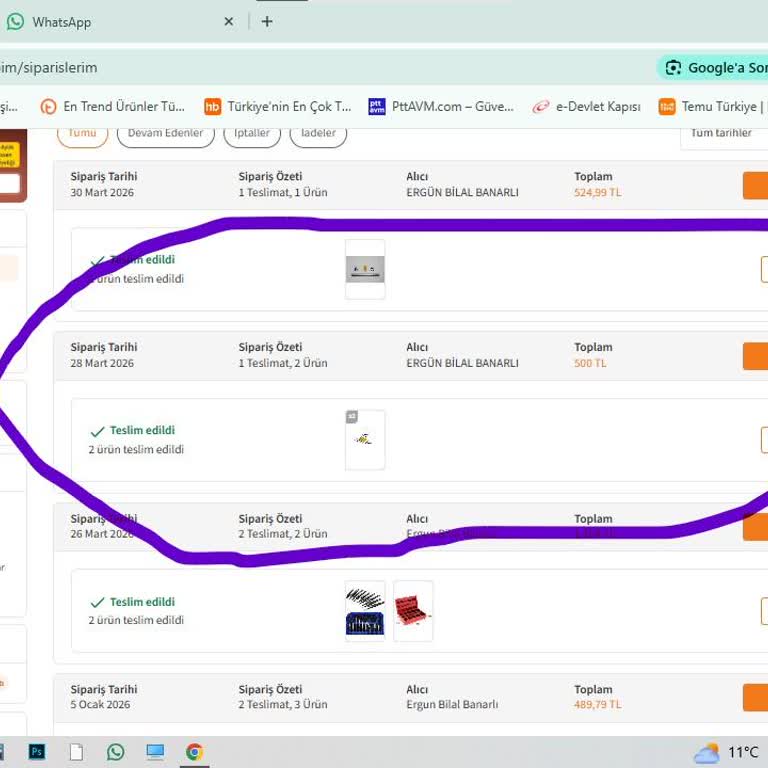
Task: Open Temu Türkiye bookmark
Action: click(713, 106)
